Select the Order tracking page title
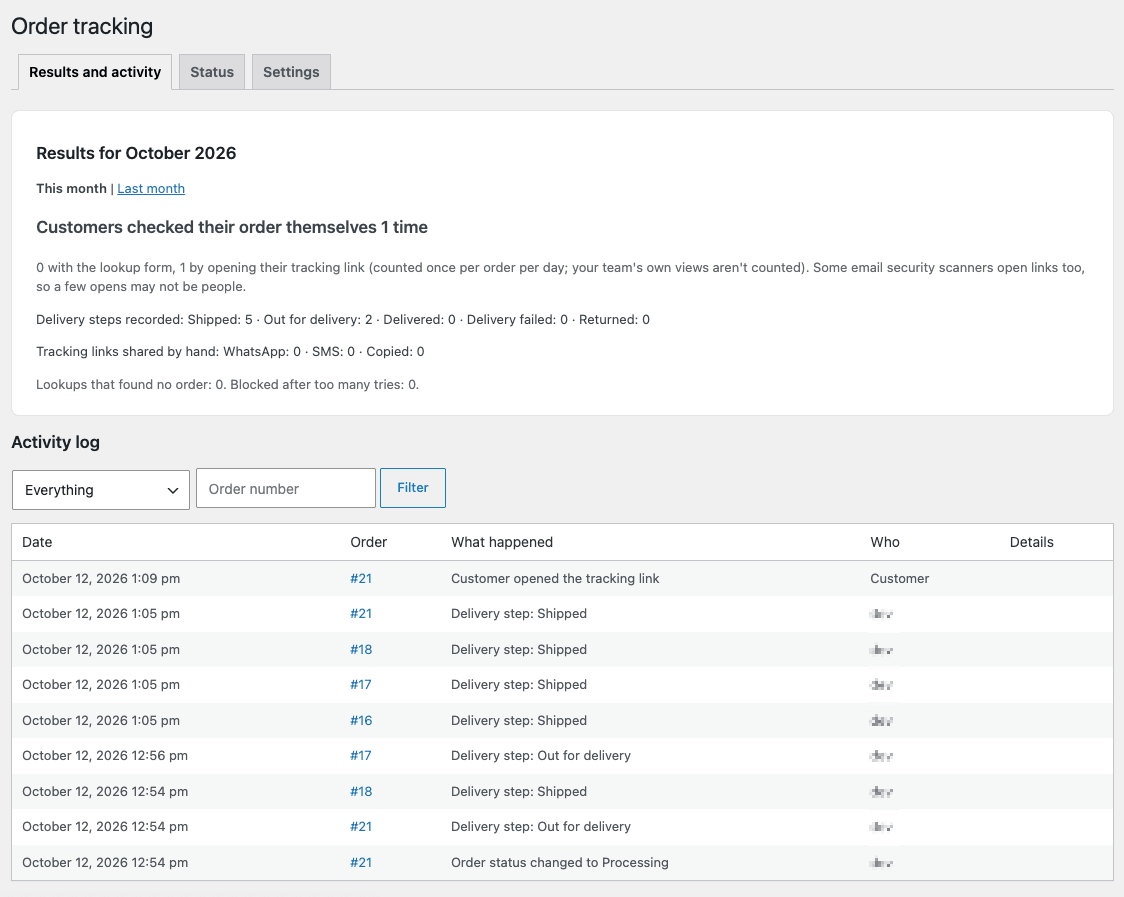The width and height of the screenshot is (1124, 897). click(x=82, y=27)
